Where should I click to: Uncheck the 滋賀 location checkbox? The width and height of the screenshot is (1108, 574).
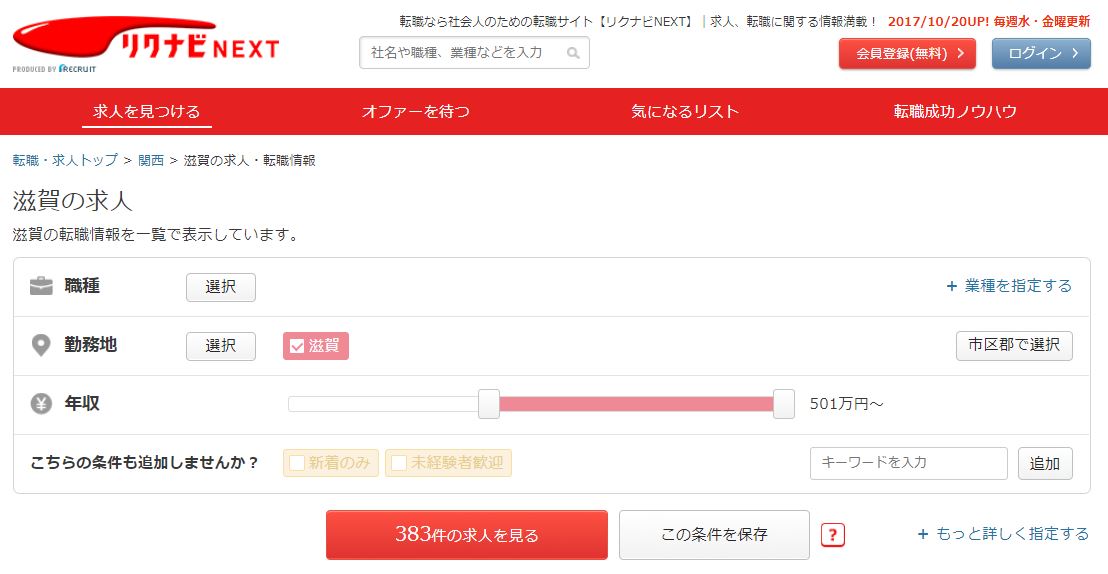point(297,346)
